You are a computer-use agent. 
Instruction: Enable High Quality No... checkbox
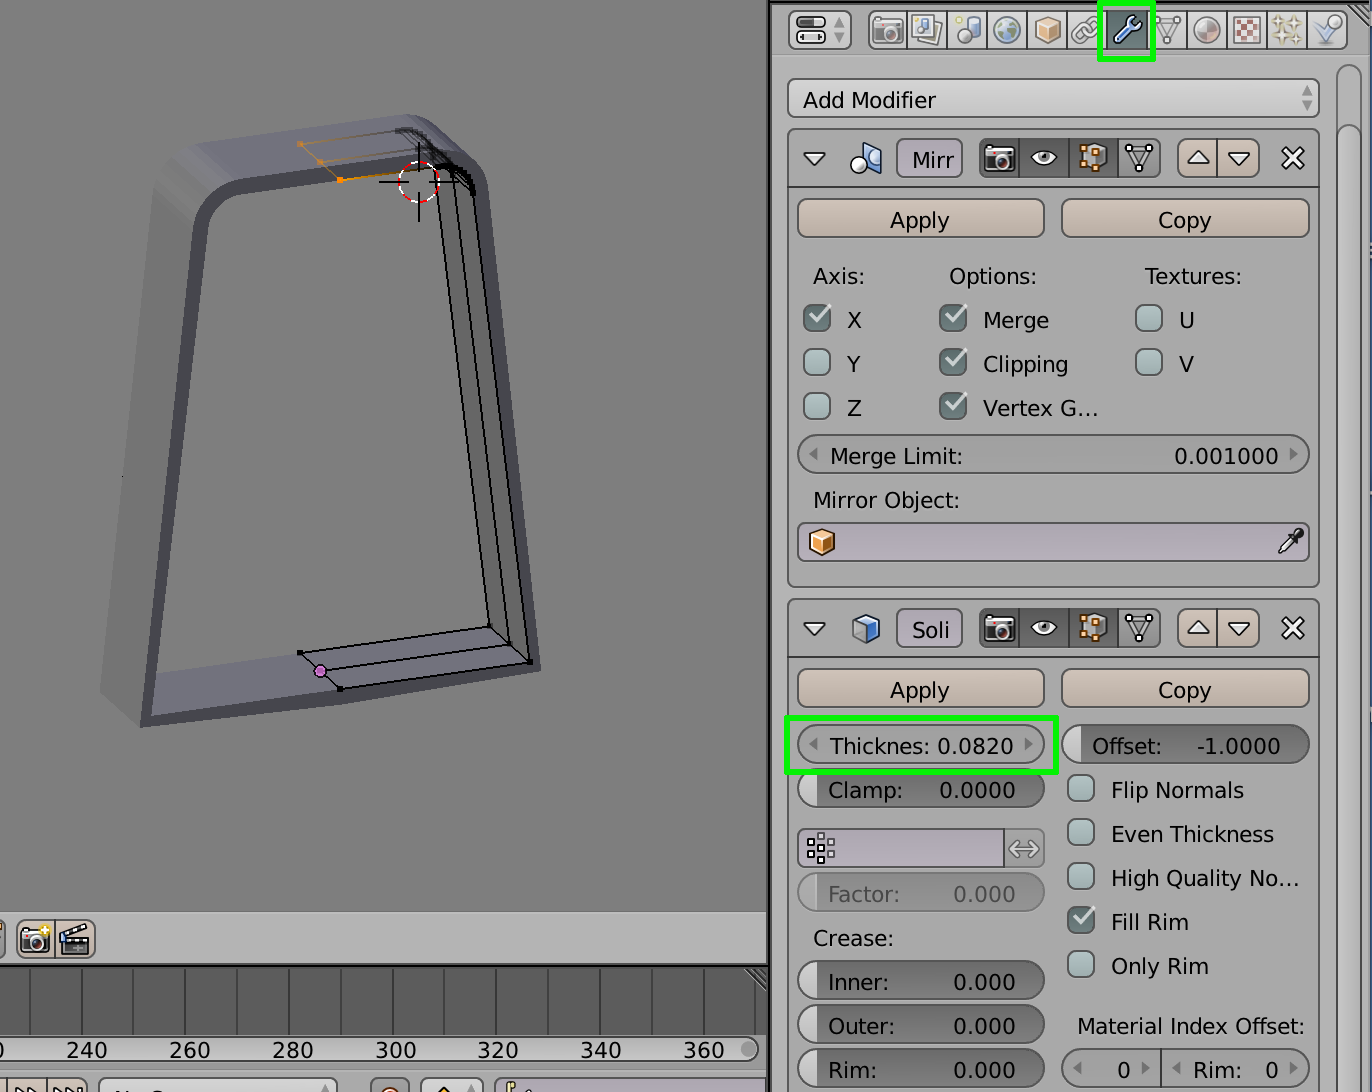(x=1081, y=876)
